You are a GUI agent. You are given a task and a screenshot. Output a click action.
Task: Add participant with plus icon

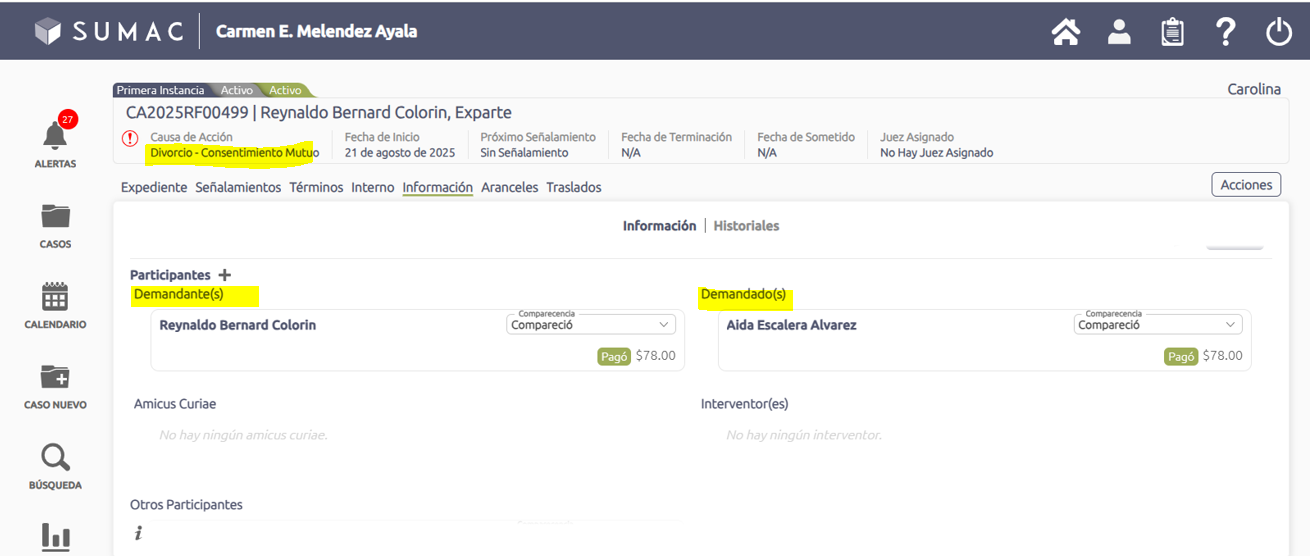click(224, 275)
